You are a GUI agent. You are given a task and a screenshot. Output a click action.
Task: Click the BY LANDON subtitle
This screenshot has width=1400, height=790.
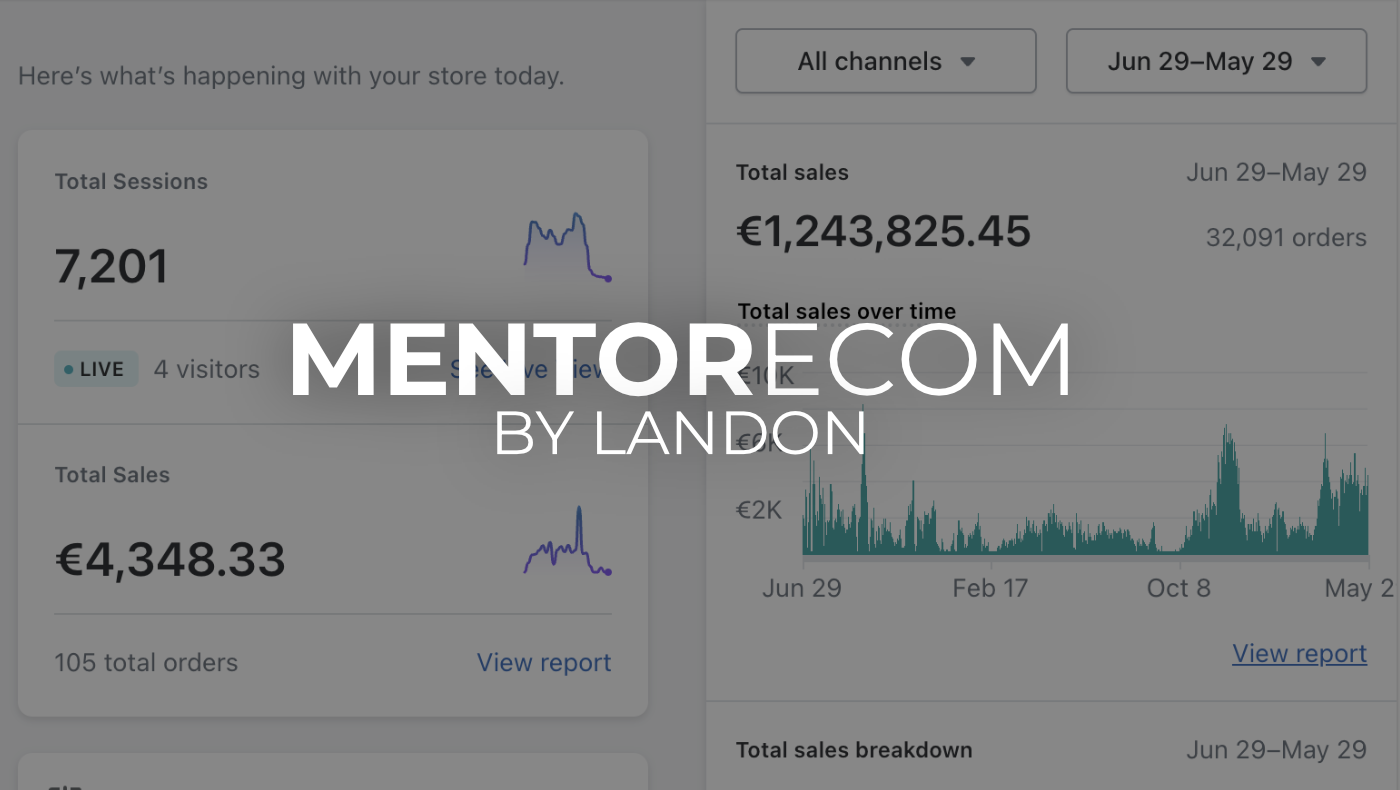point(680,433)
